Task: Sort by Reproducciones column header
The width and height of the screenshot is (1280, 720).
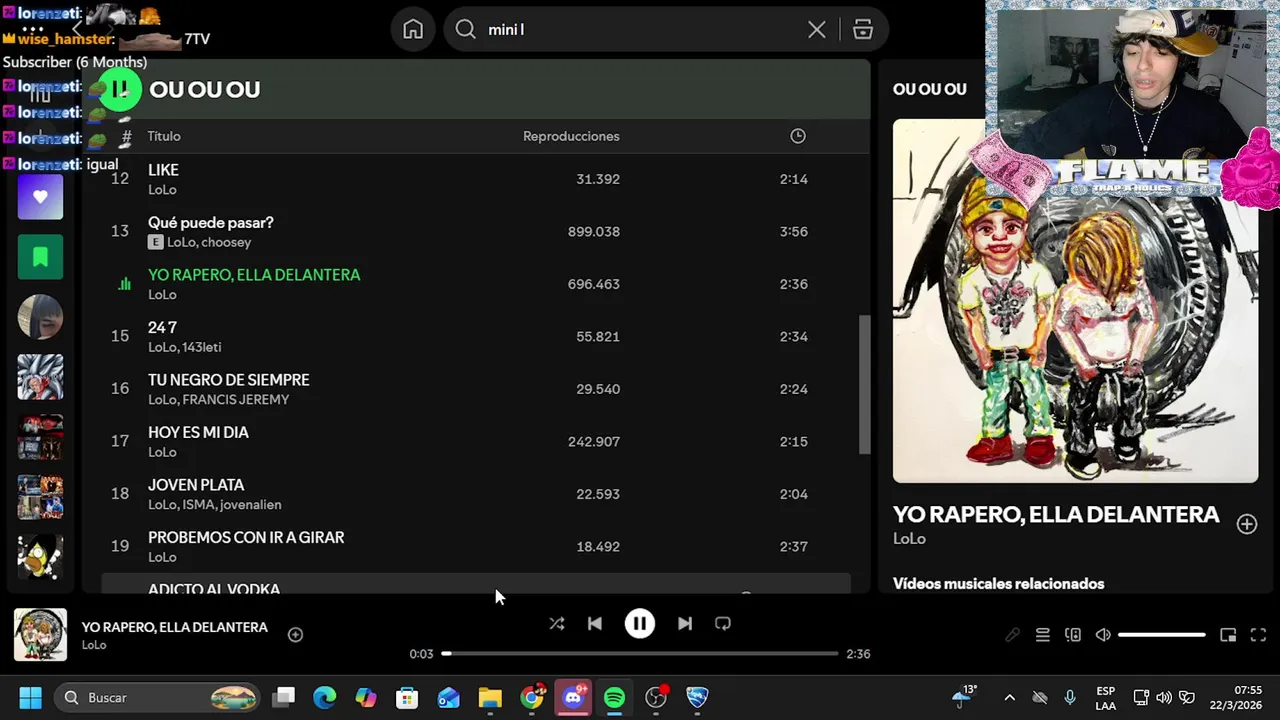Action: [x=571, y=136]
